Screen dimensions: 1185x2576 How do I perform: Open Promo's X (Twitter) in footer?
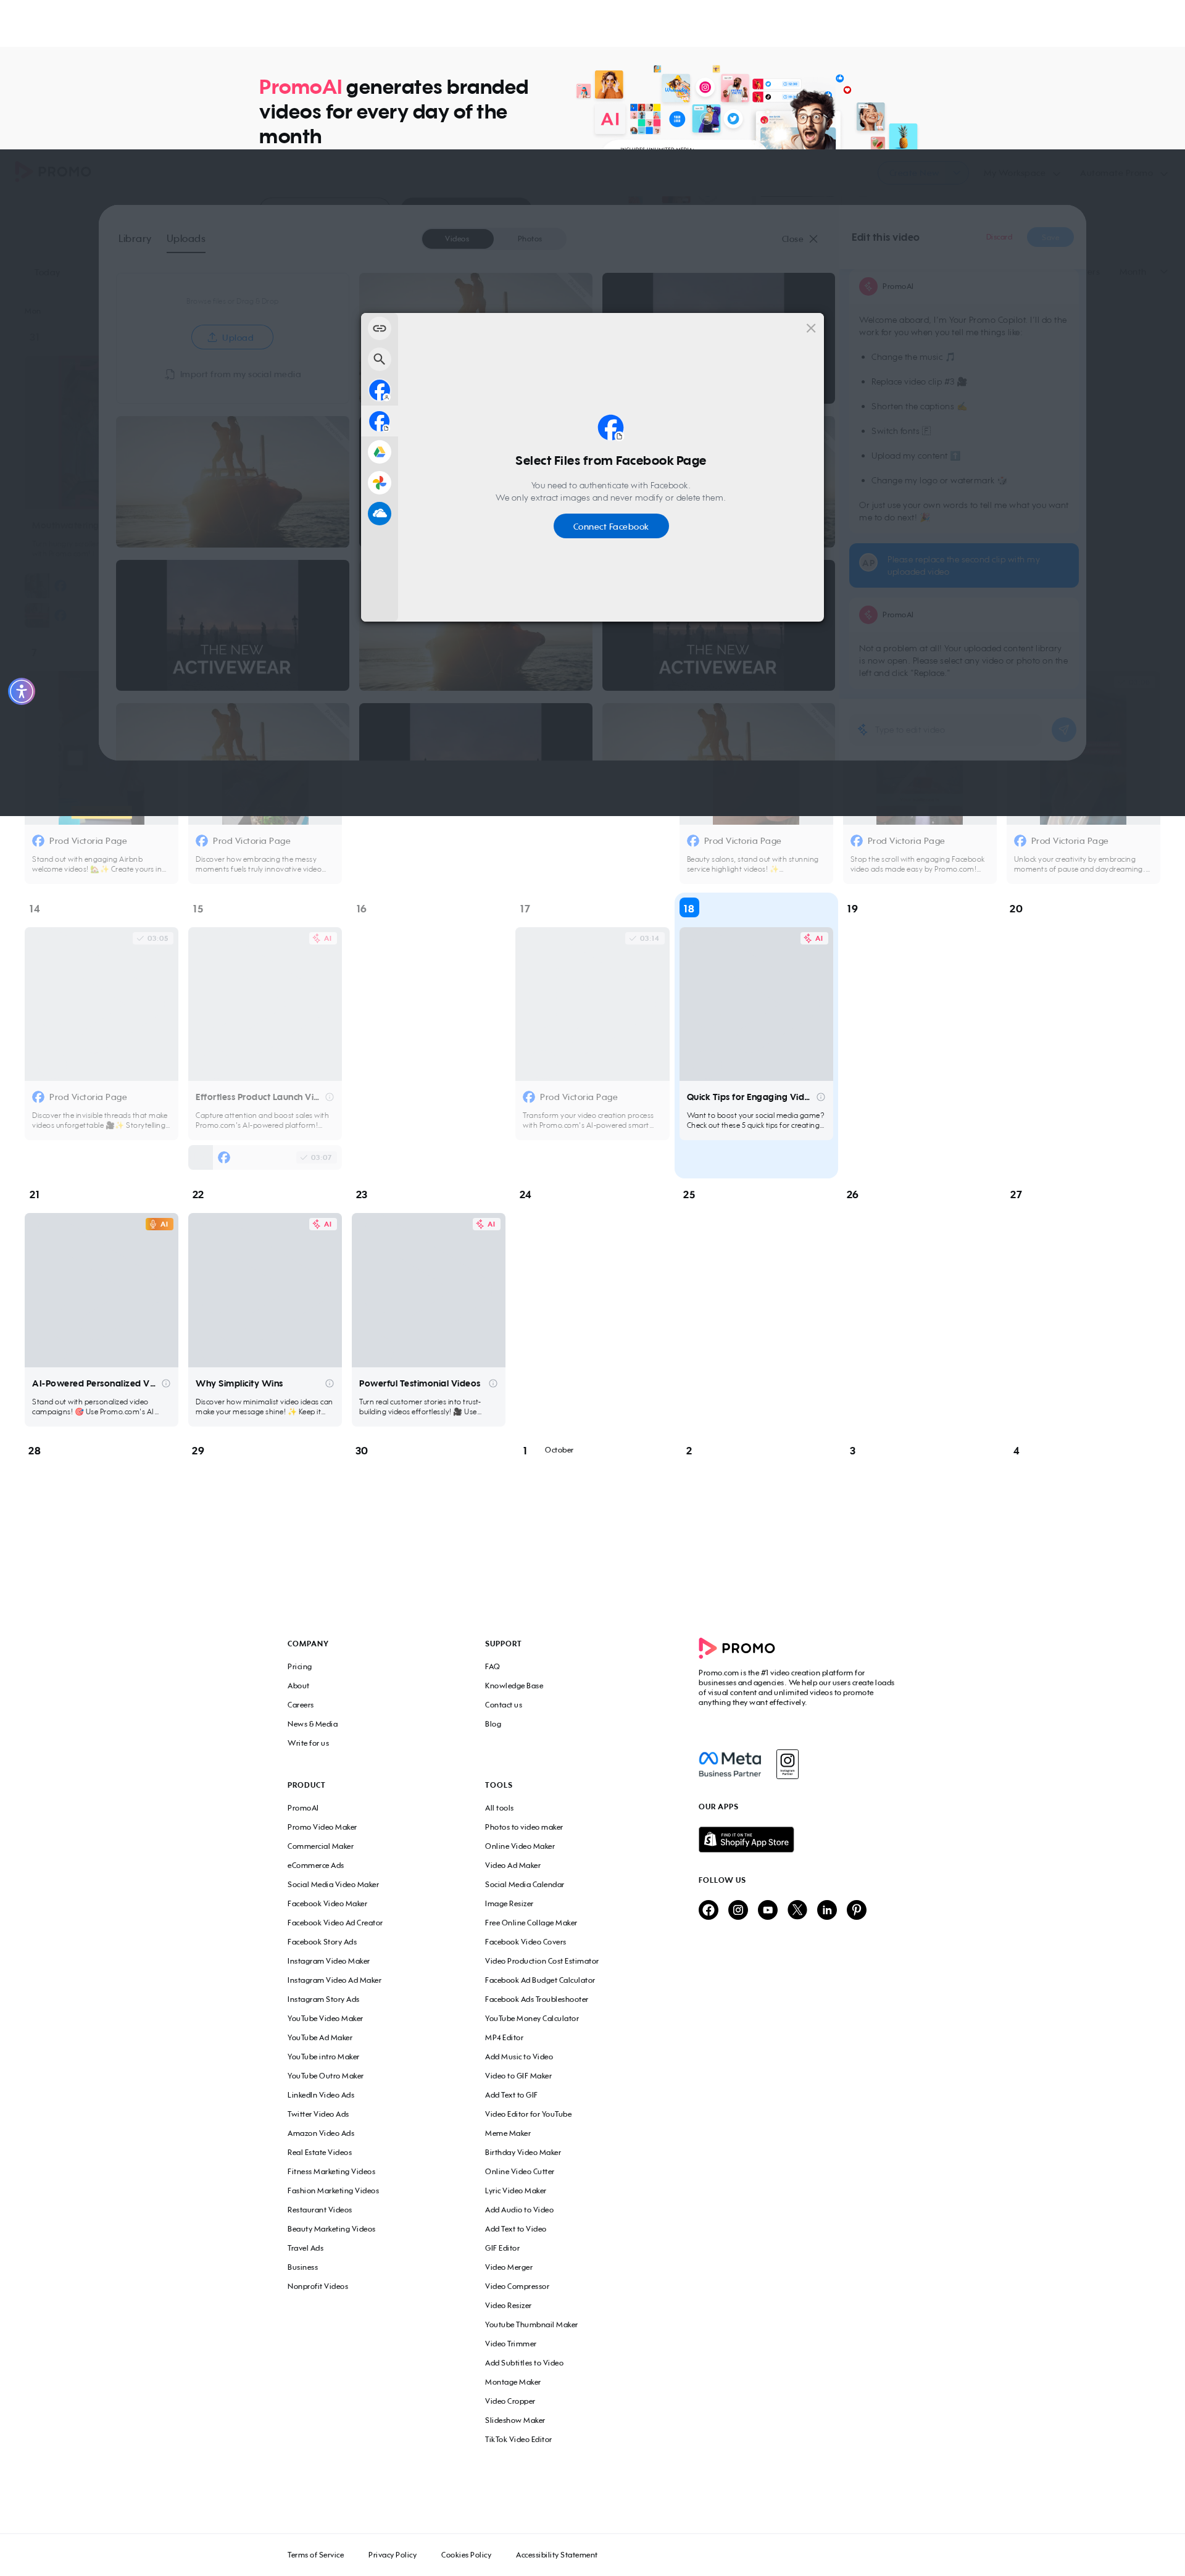[x=797, y=1910]
